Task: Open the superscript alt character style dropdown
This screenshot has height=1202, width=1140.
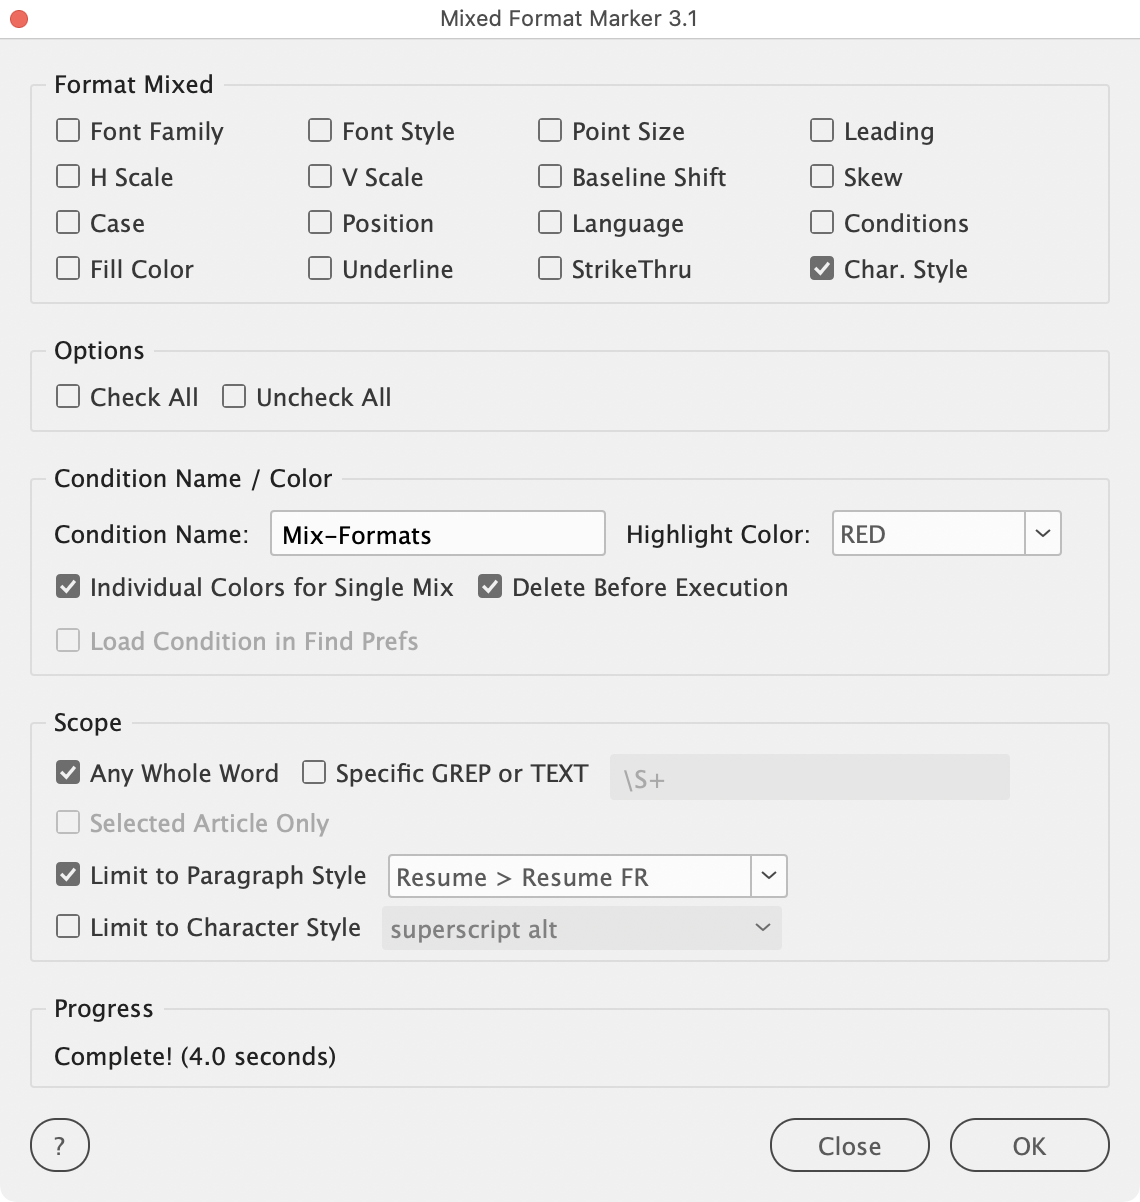Action: 762,929
